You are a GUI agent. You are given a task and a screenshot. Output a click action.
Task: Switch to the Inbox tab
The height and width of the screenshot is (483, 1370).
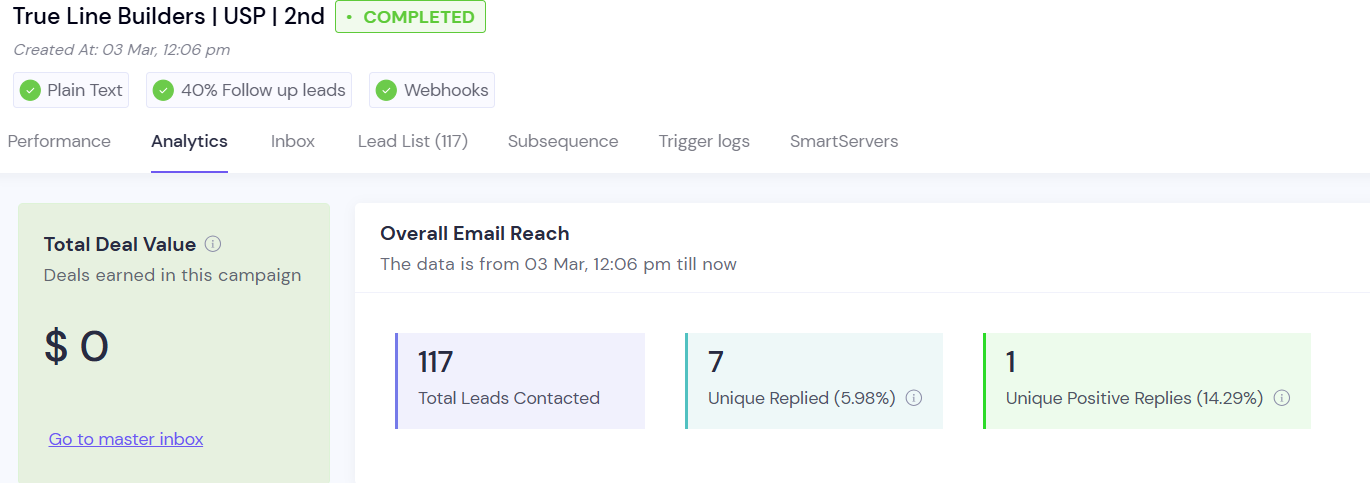[x=293, y=141]
